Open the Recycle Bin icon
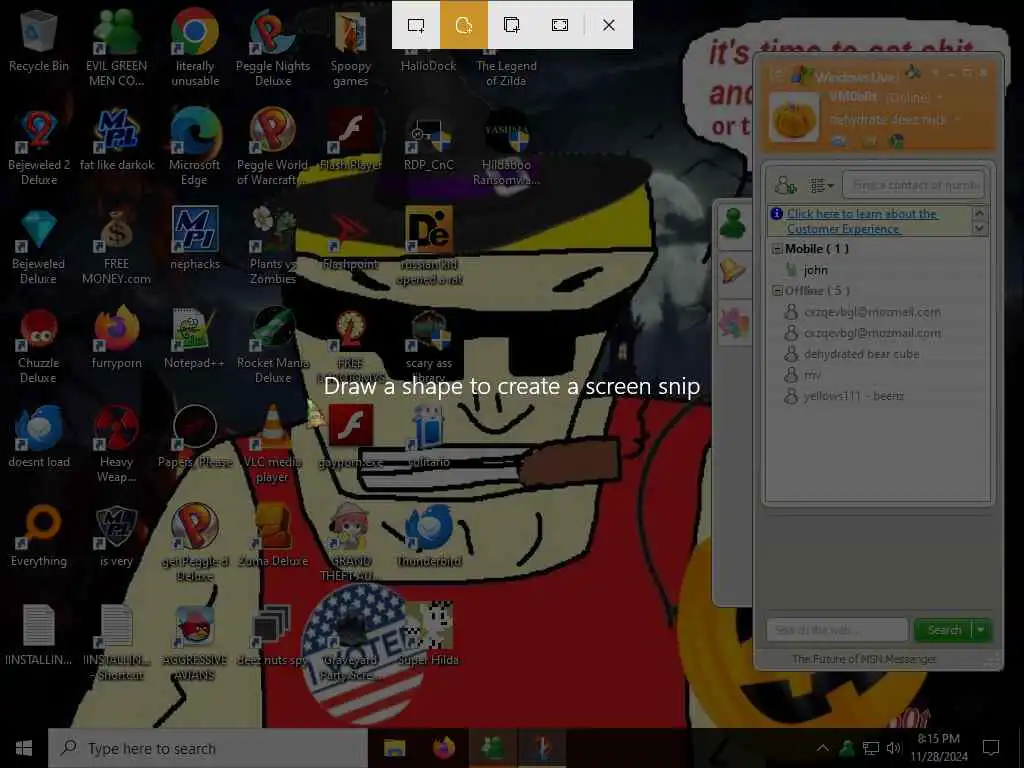 (x=39, y=42)
